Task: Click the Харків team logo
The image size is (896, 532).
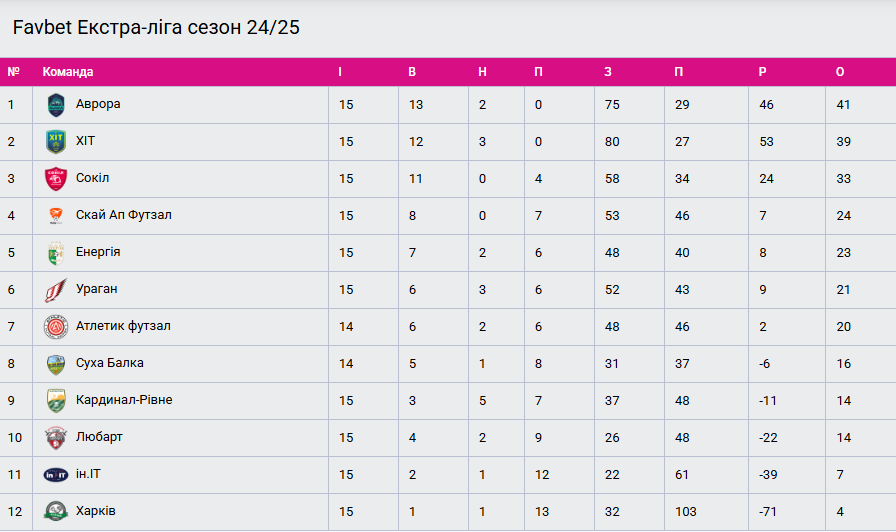Action: (x=55, y=512)
